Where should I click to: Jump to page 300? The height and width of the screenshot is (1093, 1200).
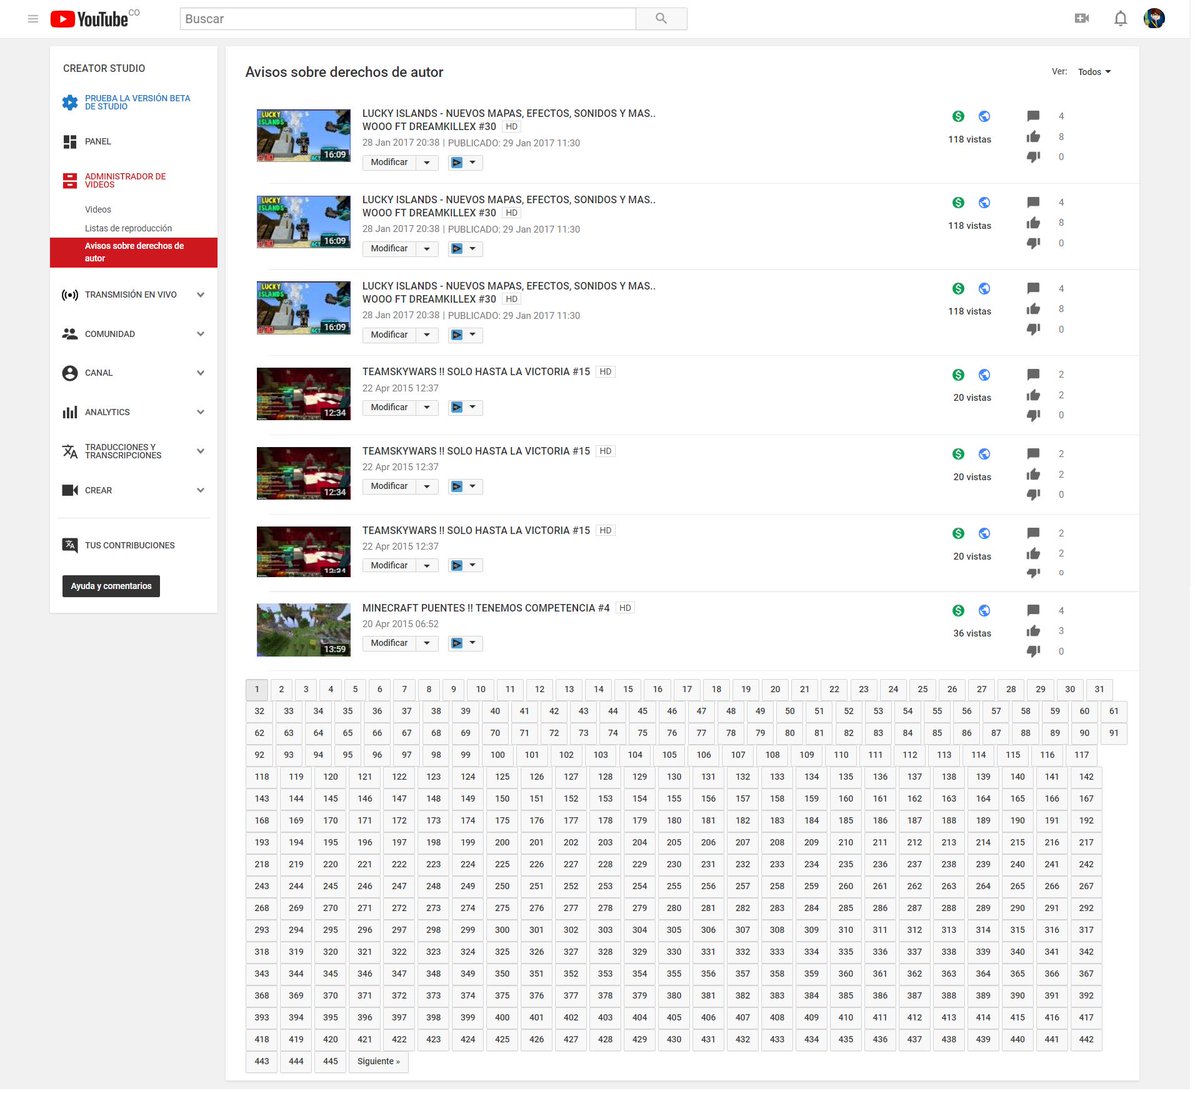502,930
